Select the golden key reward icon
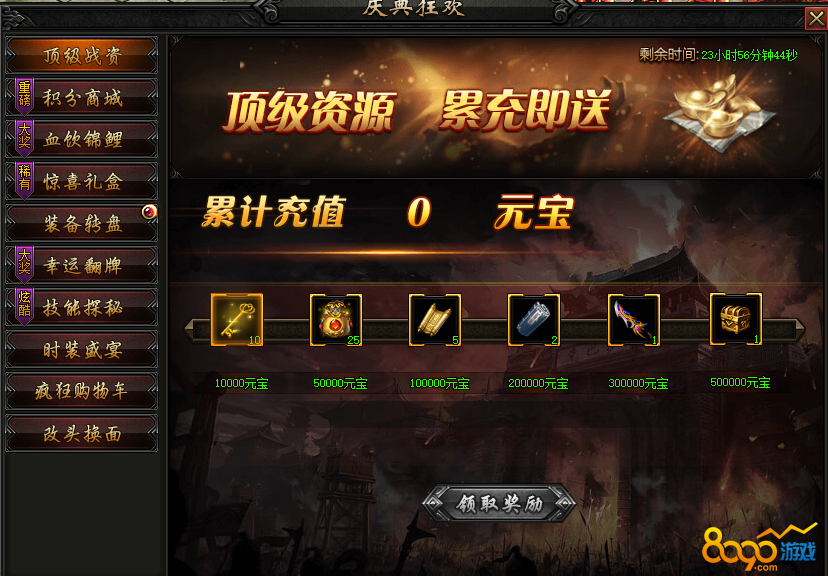Viewport: 828px width, 576px height. click(x=237, y=320)
